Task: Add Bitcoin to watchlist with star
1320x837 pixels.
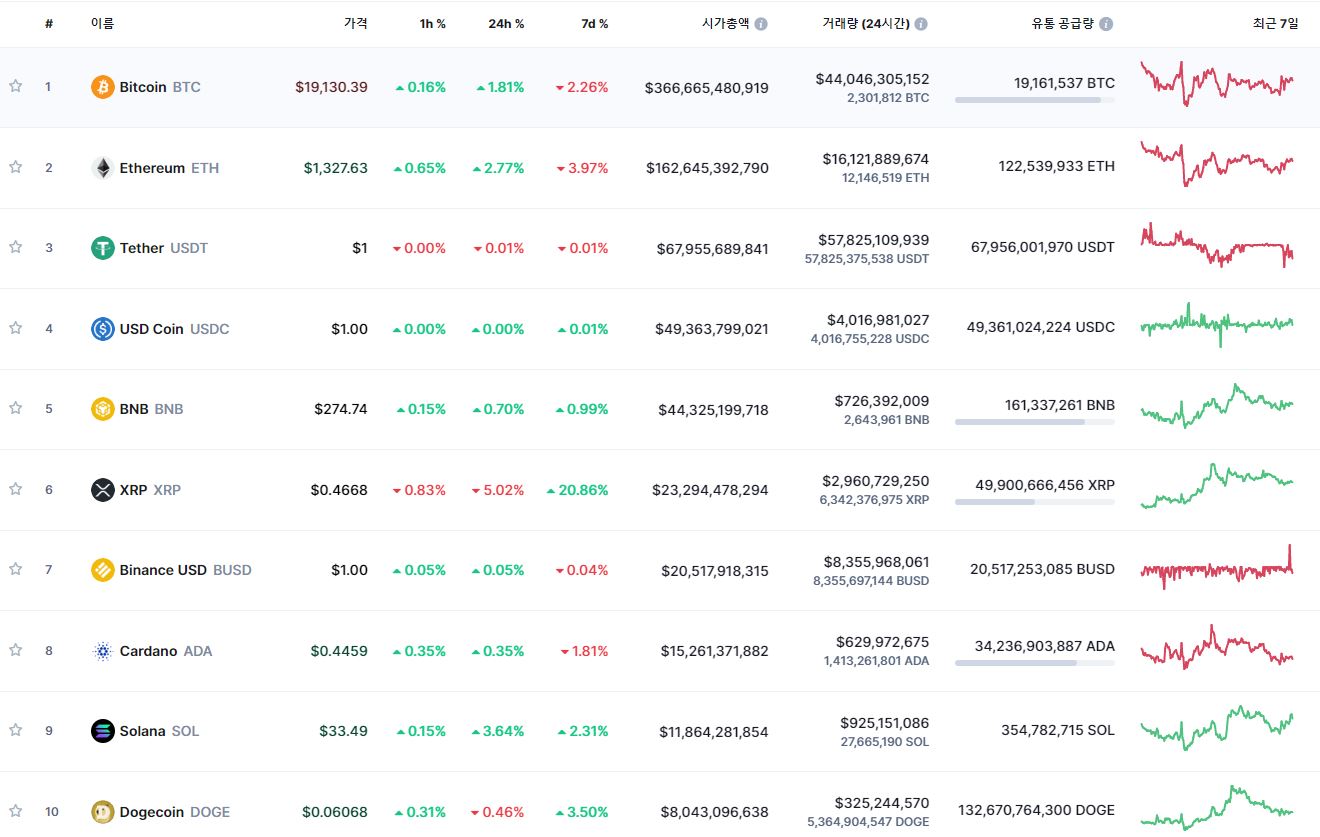Action: click(15, 86)
